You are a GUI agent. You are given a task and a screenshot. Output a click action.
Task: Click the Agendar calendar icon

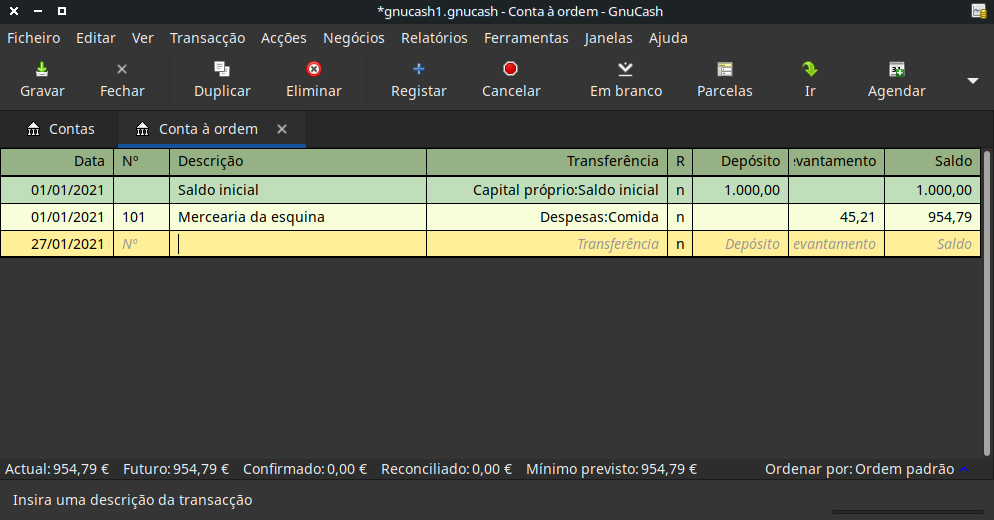(x=897, y=70)
